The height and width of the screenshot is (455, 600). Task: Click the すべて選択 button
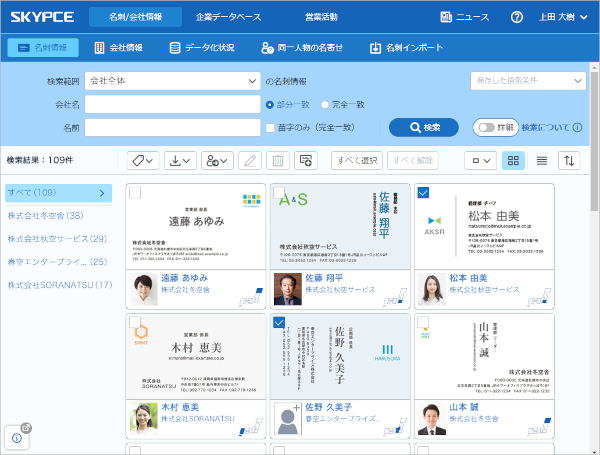coord(357,160)
